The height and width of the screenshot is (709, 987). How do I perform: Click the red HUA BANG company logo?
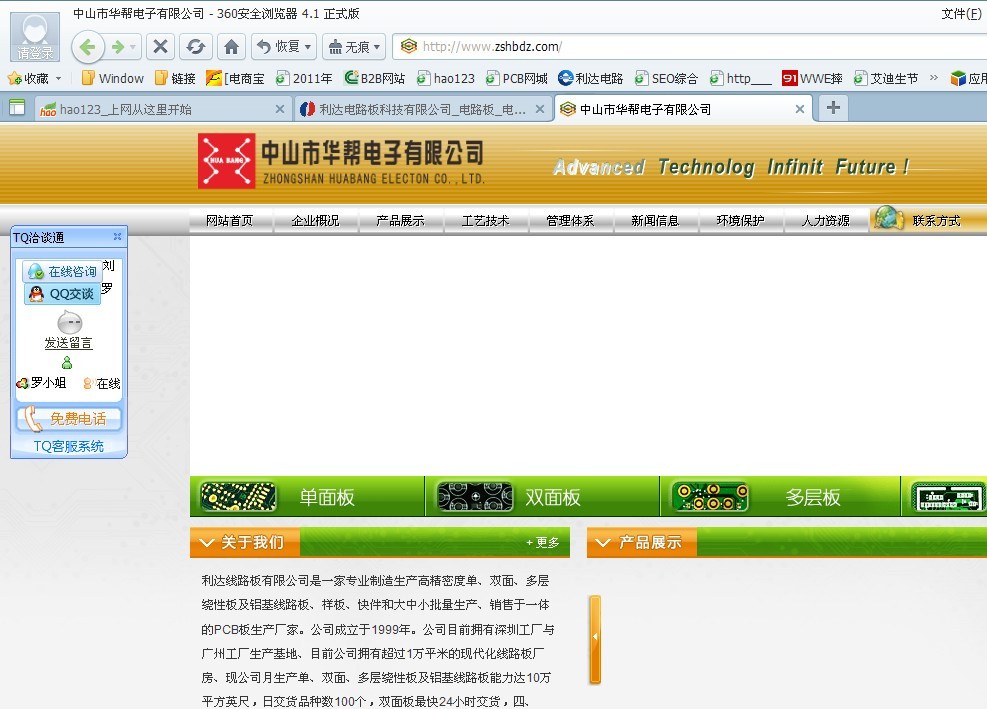point(227,161)
